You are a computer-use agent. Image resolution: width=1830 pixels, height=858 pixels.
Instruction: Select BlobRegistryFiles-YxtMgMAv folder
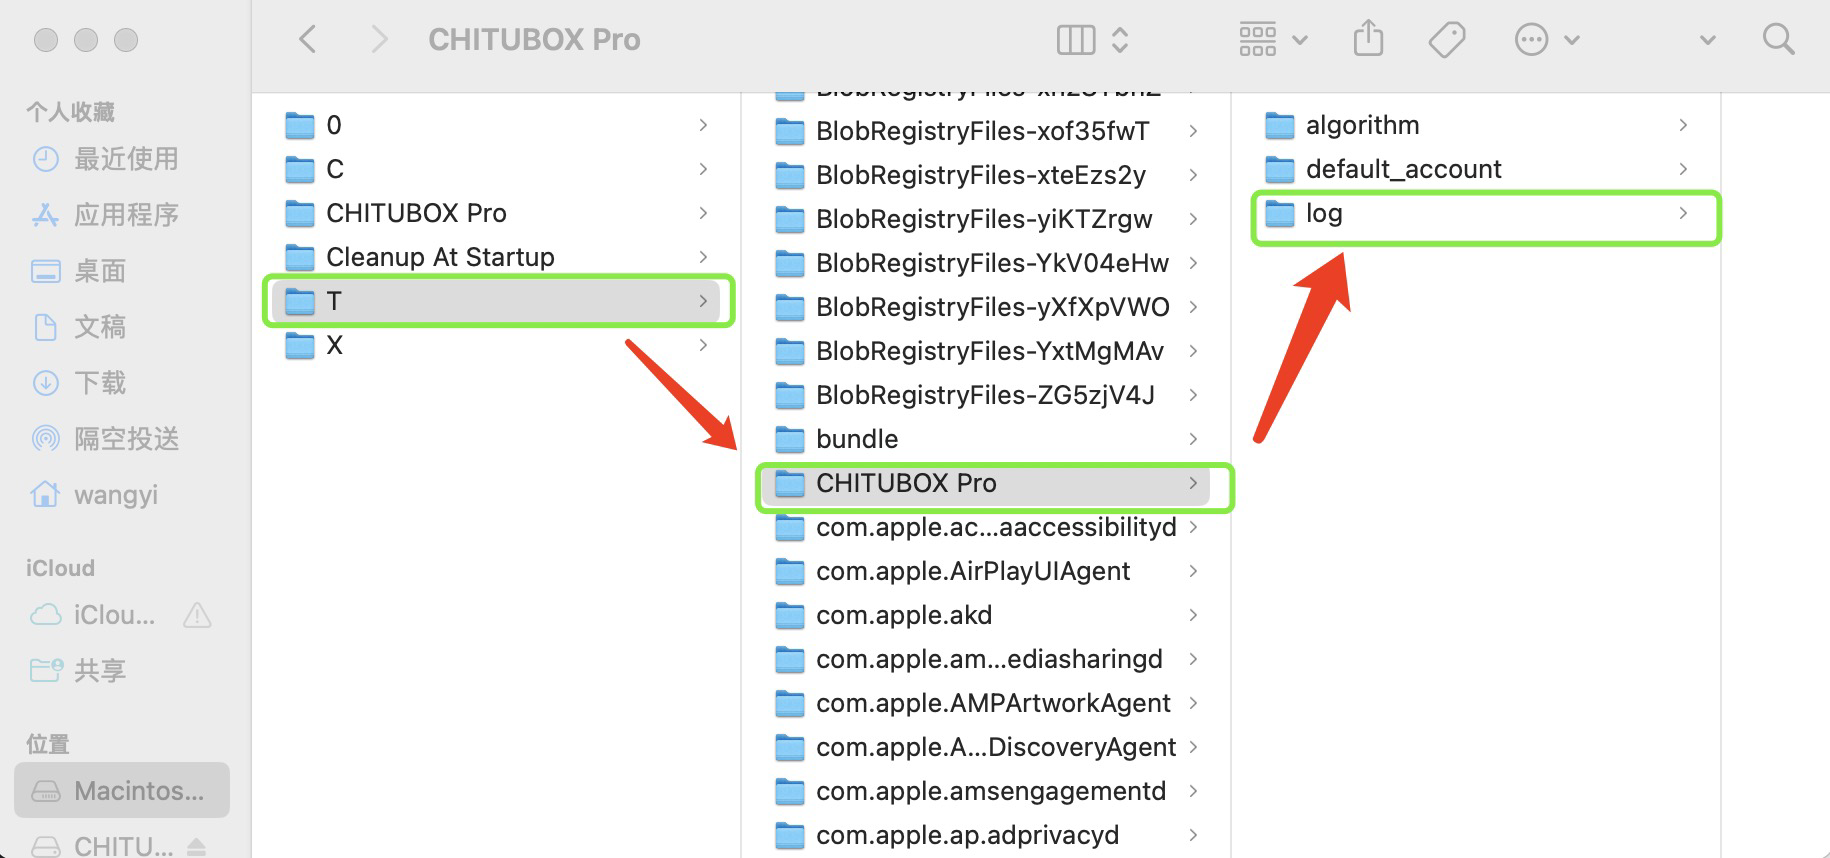point(986,351)
